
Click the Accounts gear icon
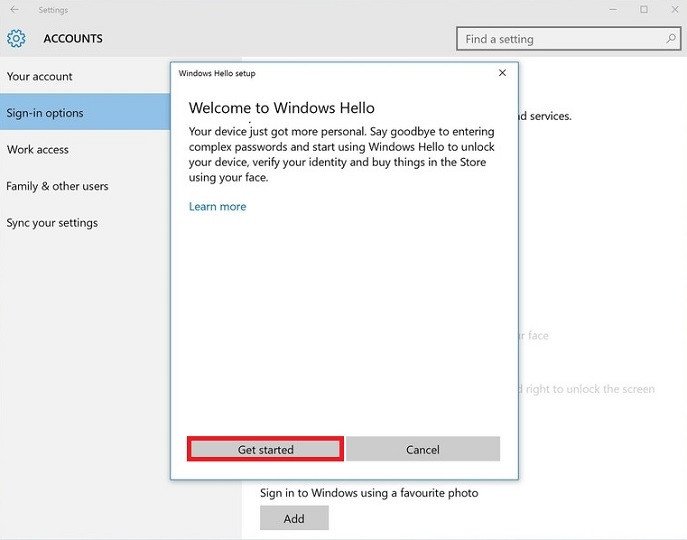pyautogui.click(x=16, y=39)
